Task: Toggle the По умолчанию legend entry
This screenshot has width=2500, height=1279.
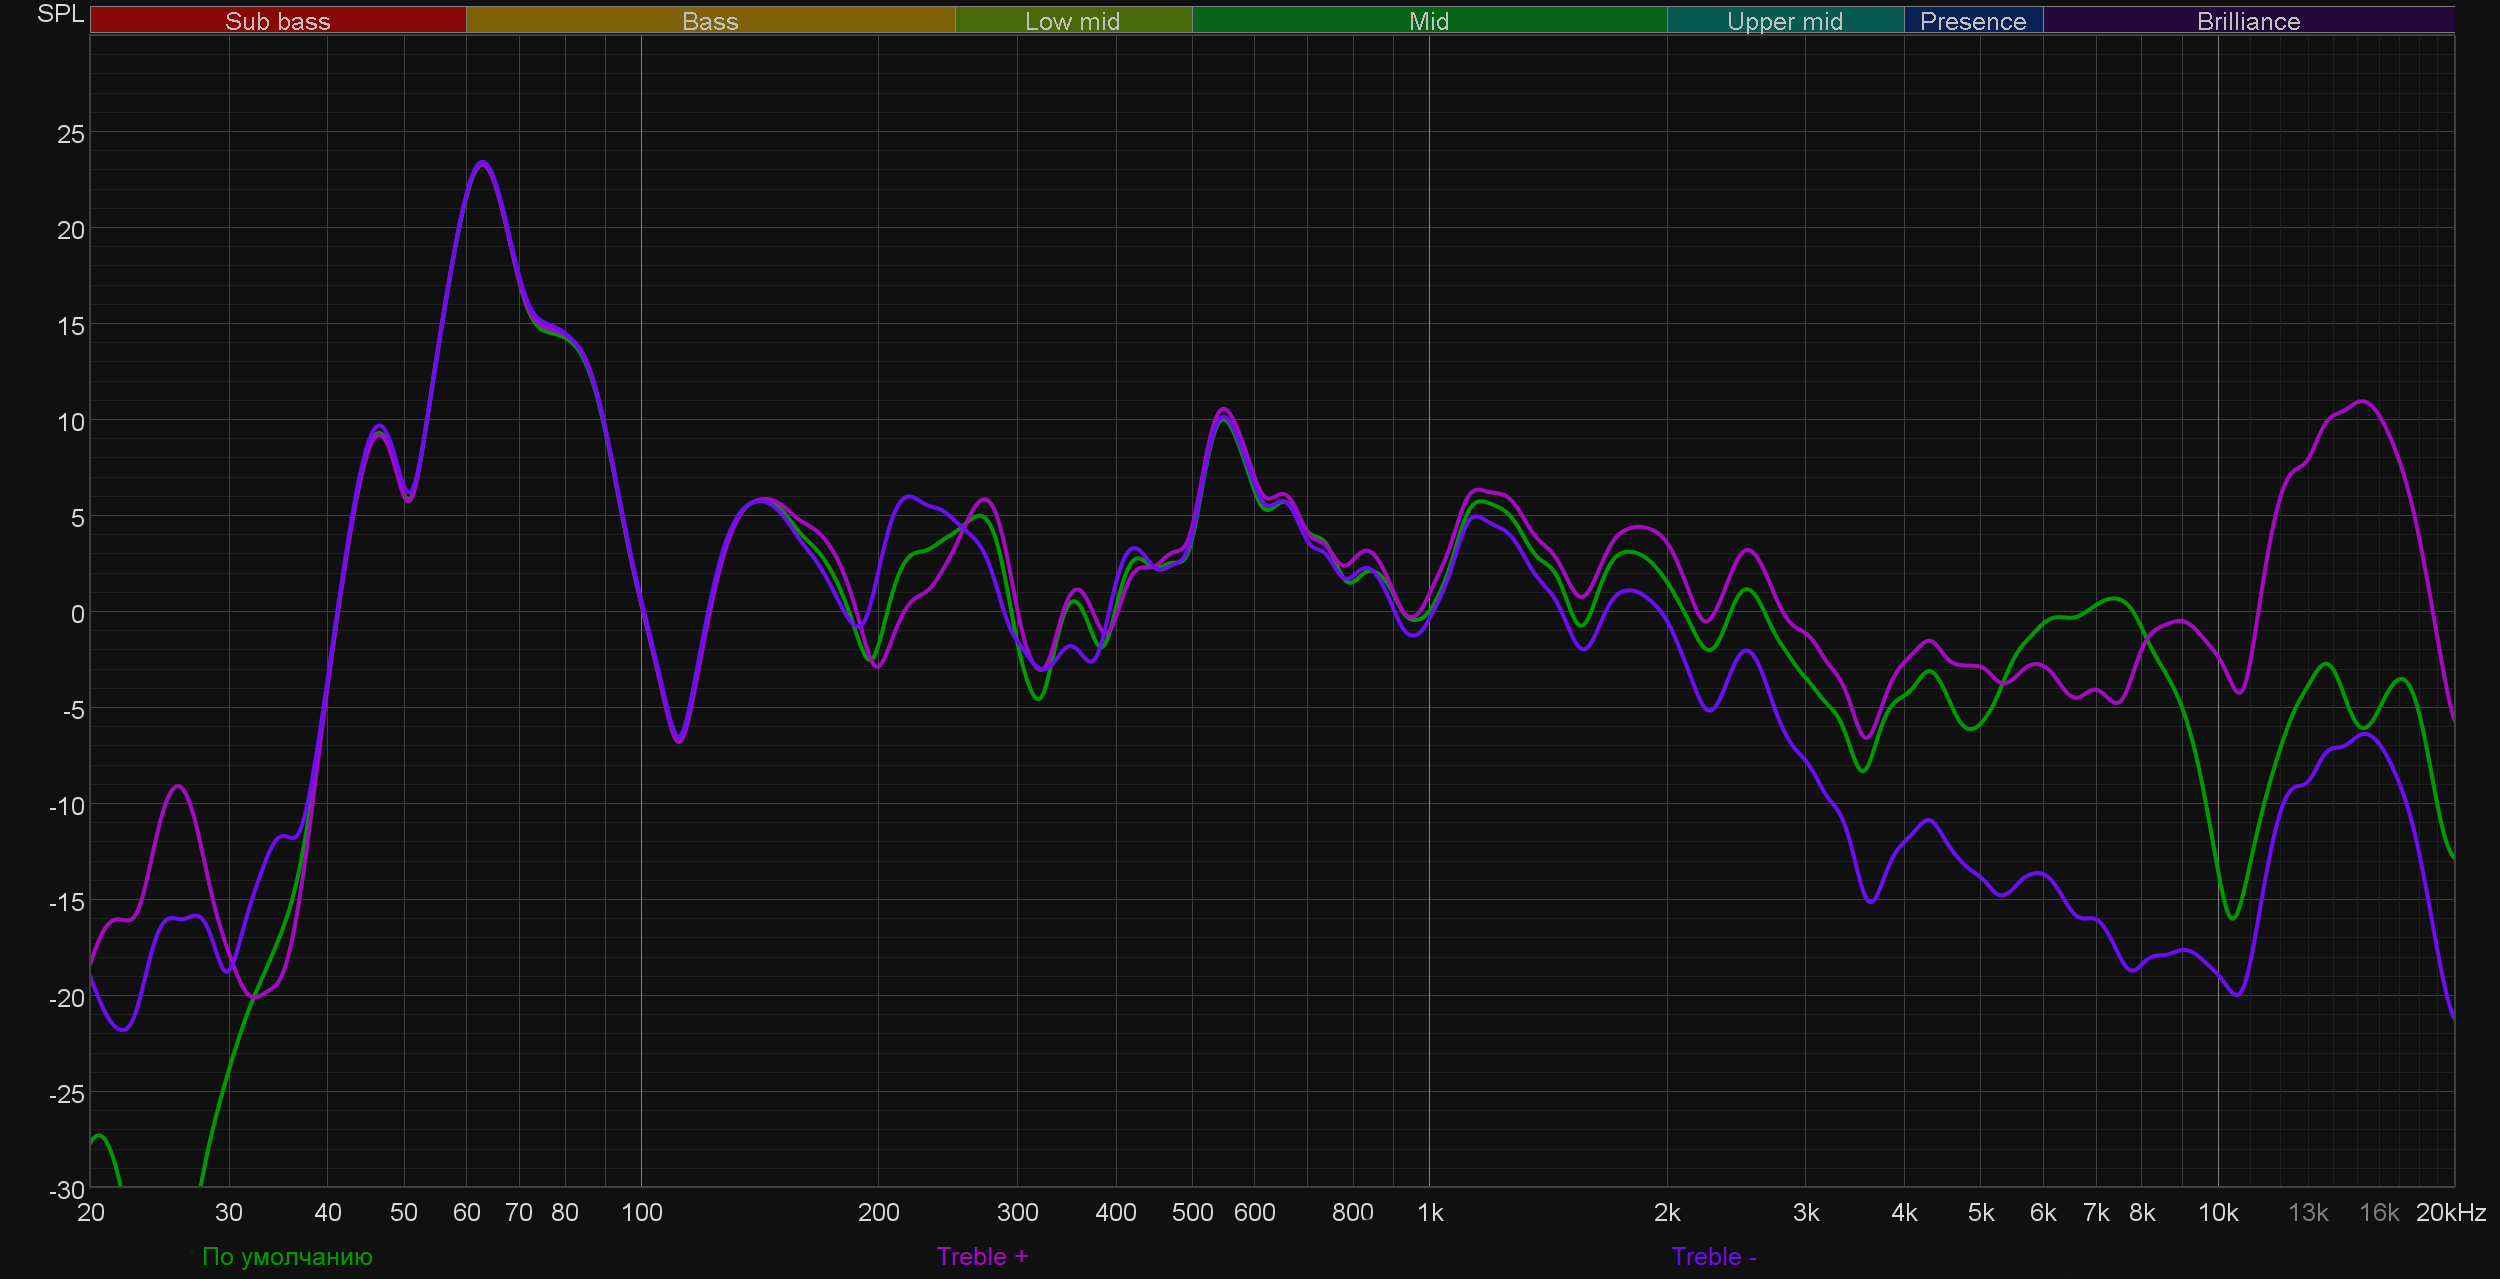Action: [x=286, y=1256]
